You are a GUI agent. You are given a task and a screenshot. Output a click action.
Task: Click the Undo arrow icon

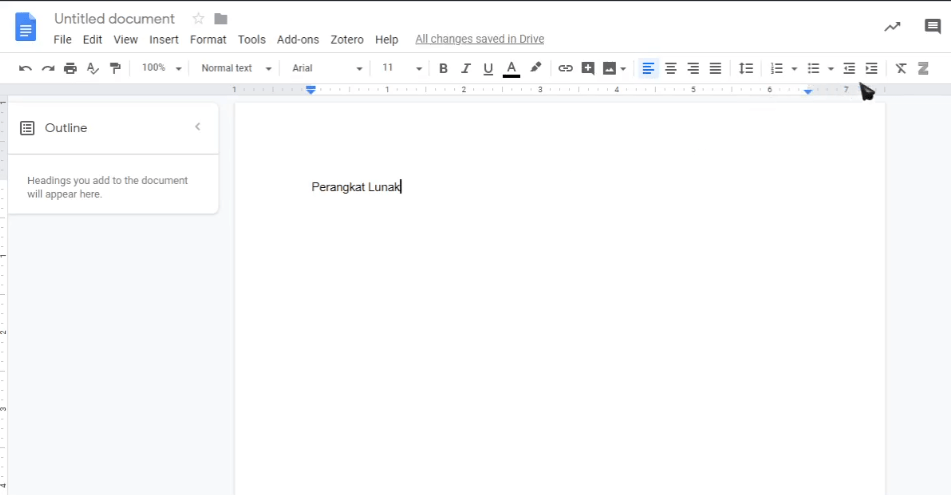[25, 68]
